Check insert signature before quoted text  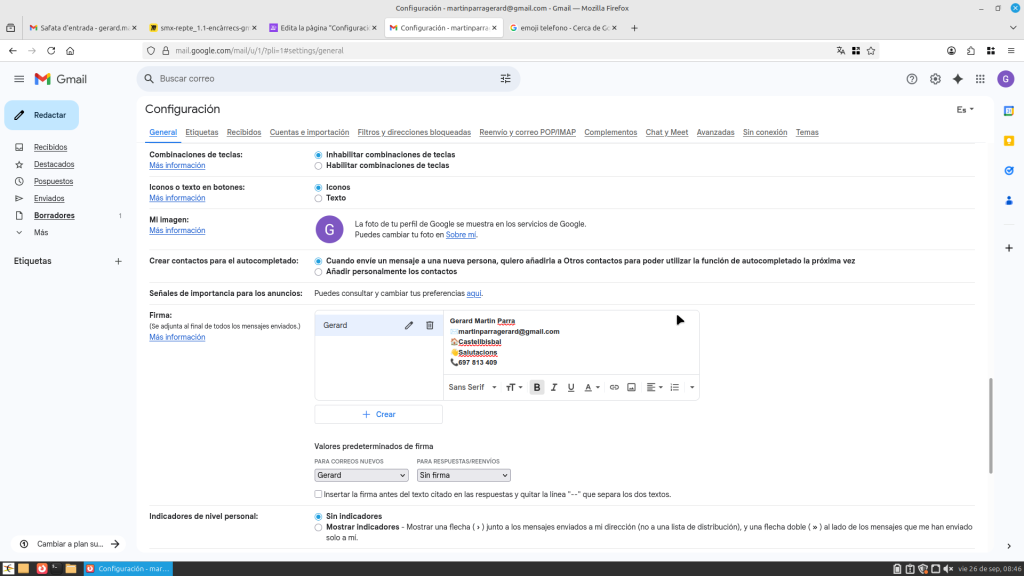tap(318, 494)
